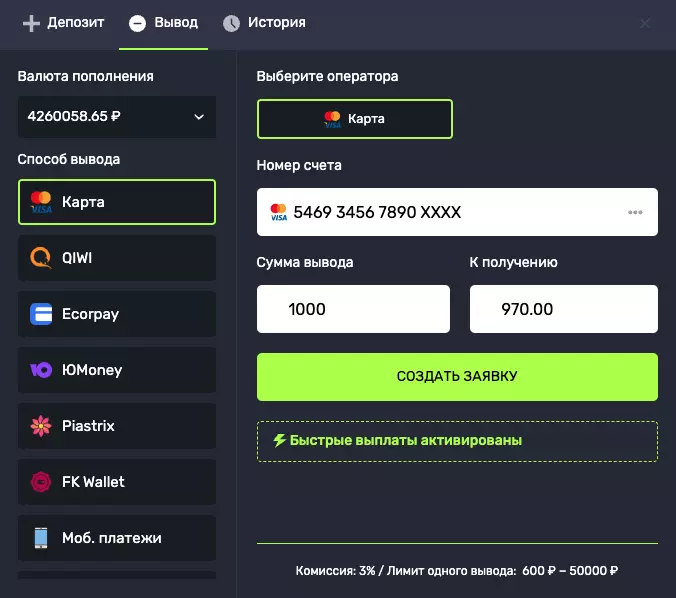Choose the Карта operator option
676x598 pixels.
click(x=355, y=118)
